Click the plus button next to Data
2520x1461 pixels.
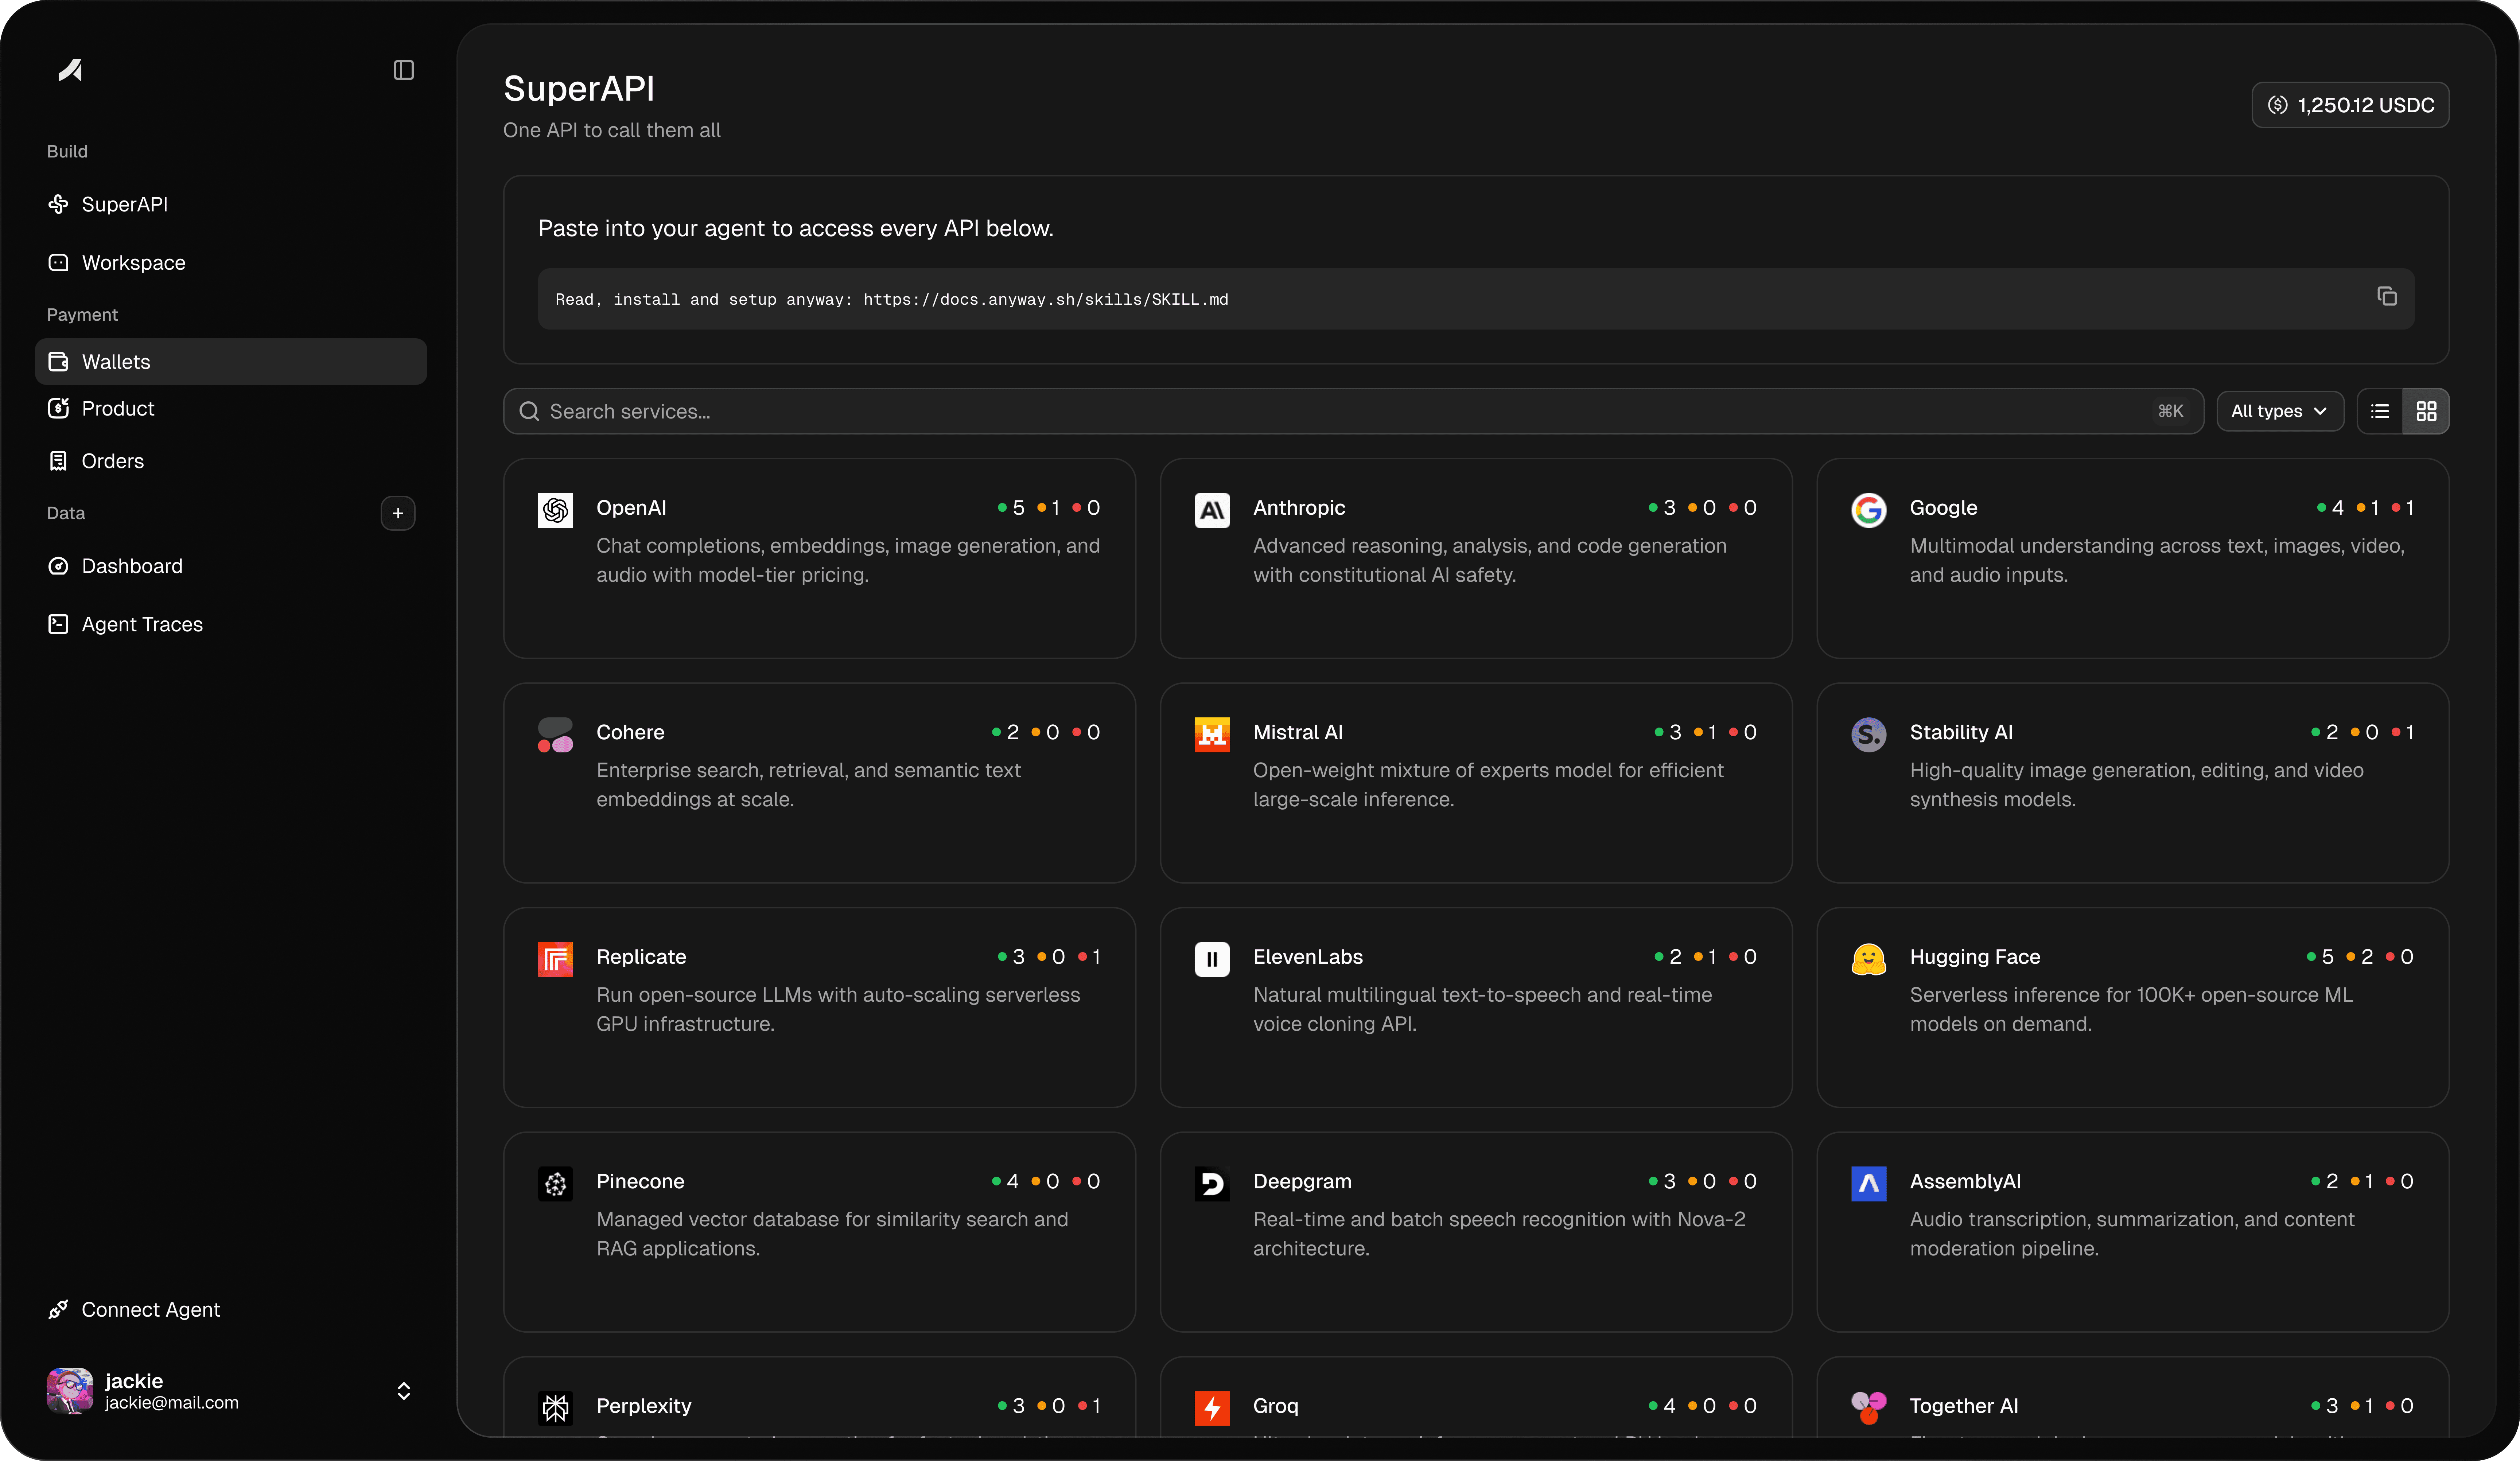(398, 513)
